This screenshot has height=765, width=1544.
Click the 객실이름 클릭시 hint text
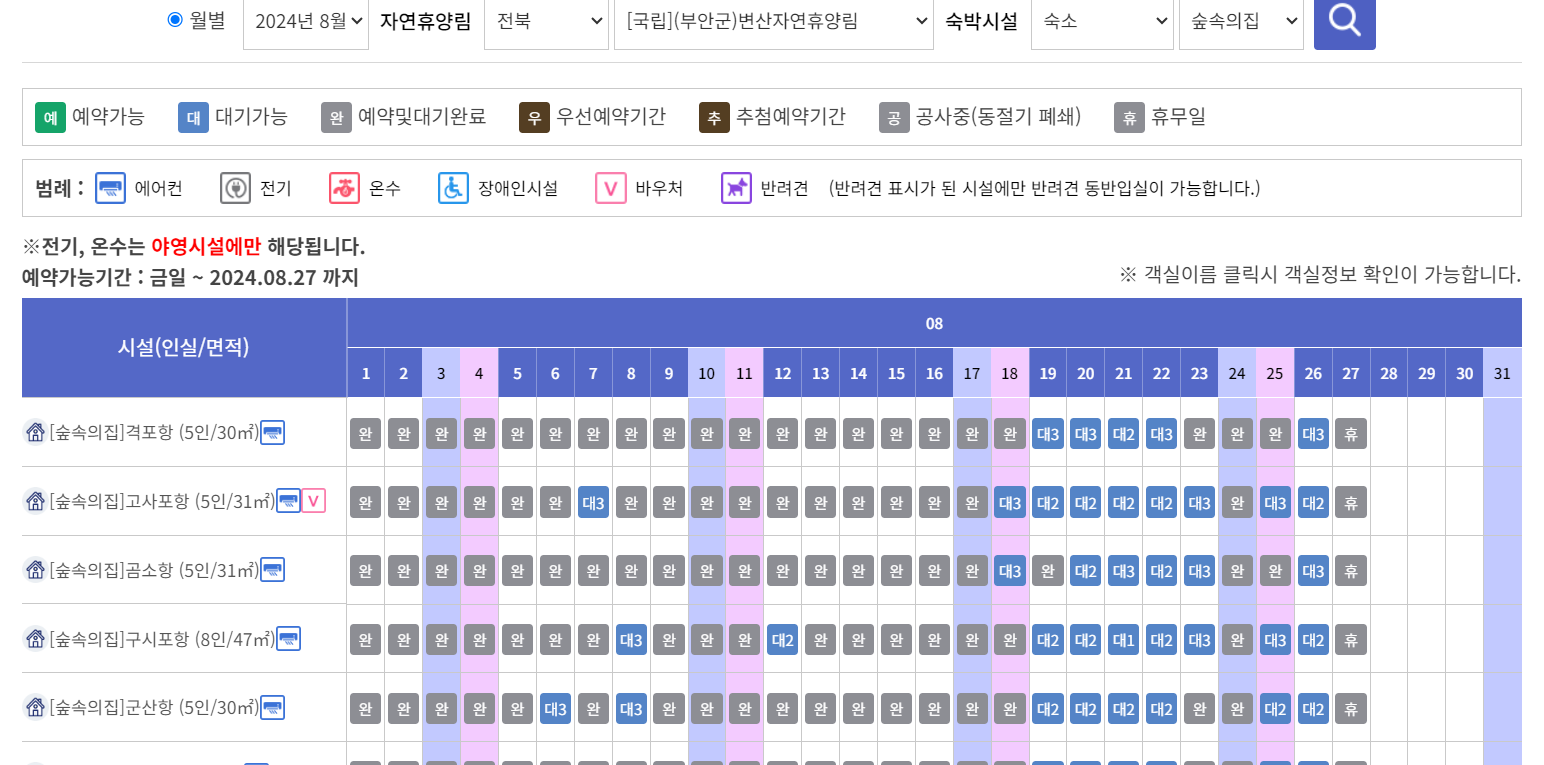point(1320,274)
